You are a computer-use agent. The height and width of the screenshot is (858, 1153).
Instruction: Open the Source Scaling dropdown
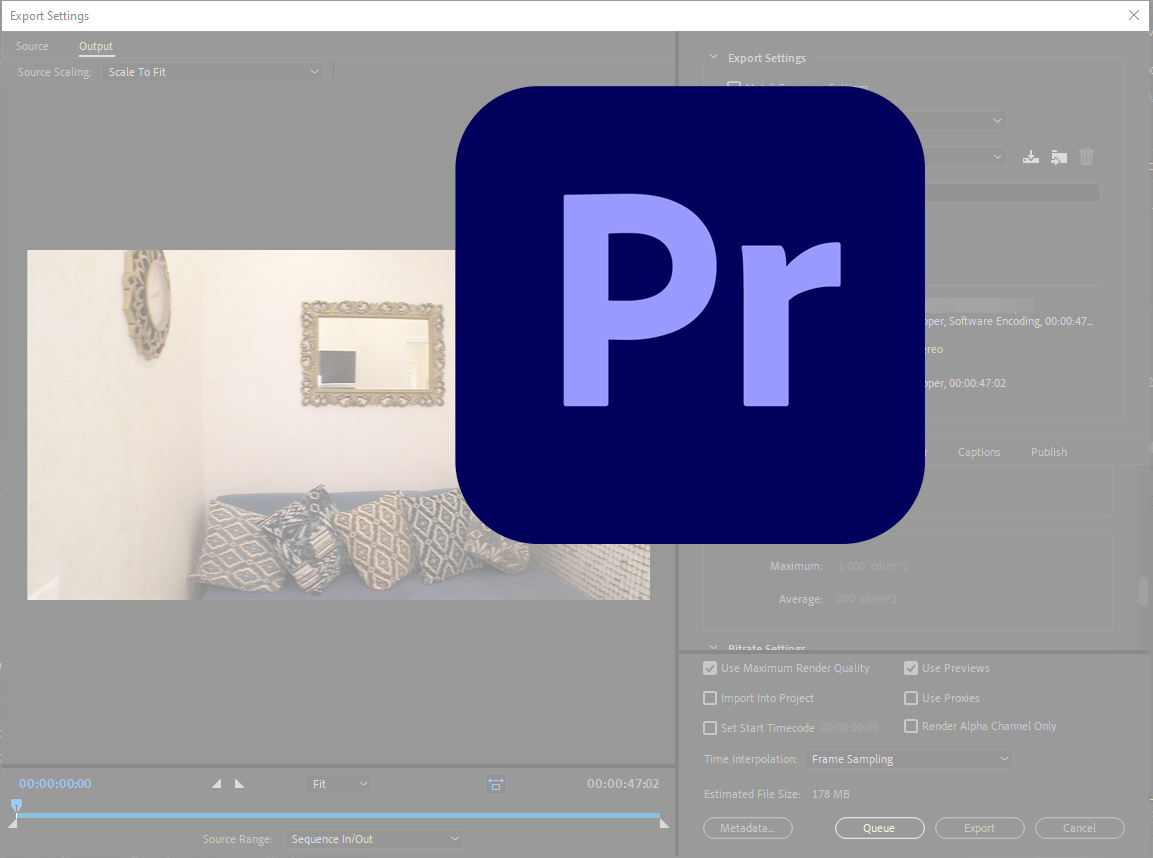[213, 72]
